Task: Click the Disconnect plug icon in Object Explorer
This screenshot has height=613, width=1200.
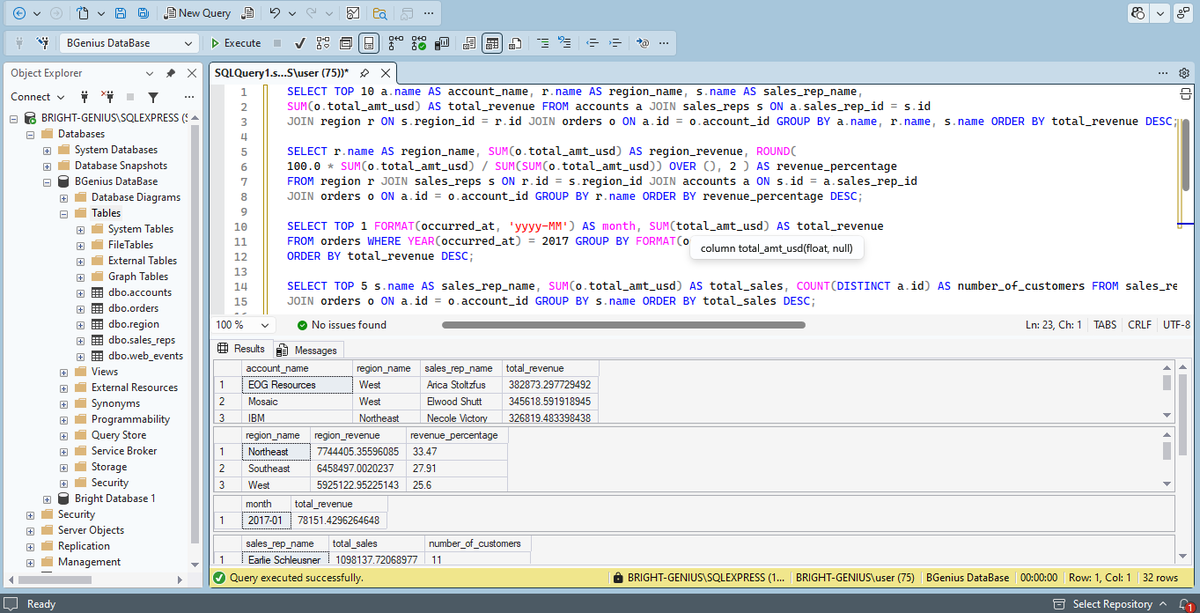Action: 108,97
